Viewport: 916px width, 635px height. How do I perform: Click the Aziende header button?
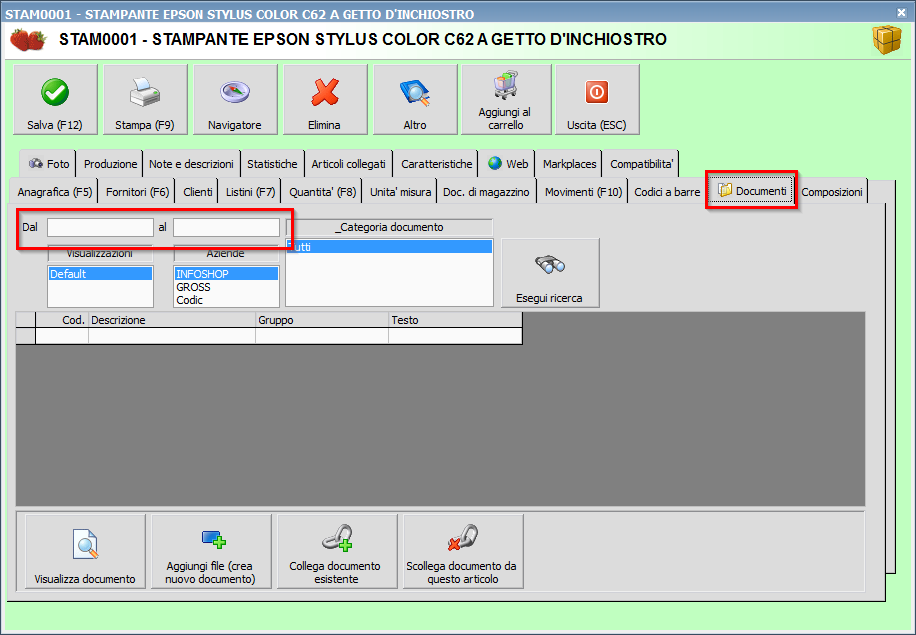pos(226,254)
